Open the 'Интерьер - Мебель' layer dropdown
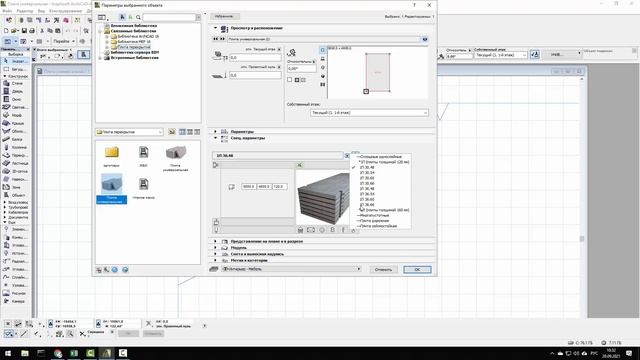The image size is (640, 360). [x=291, y=269]
